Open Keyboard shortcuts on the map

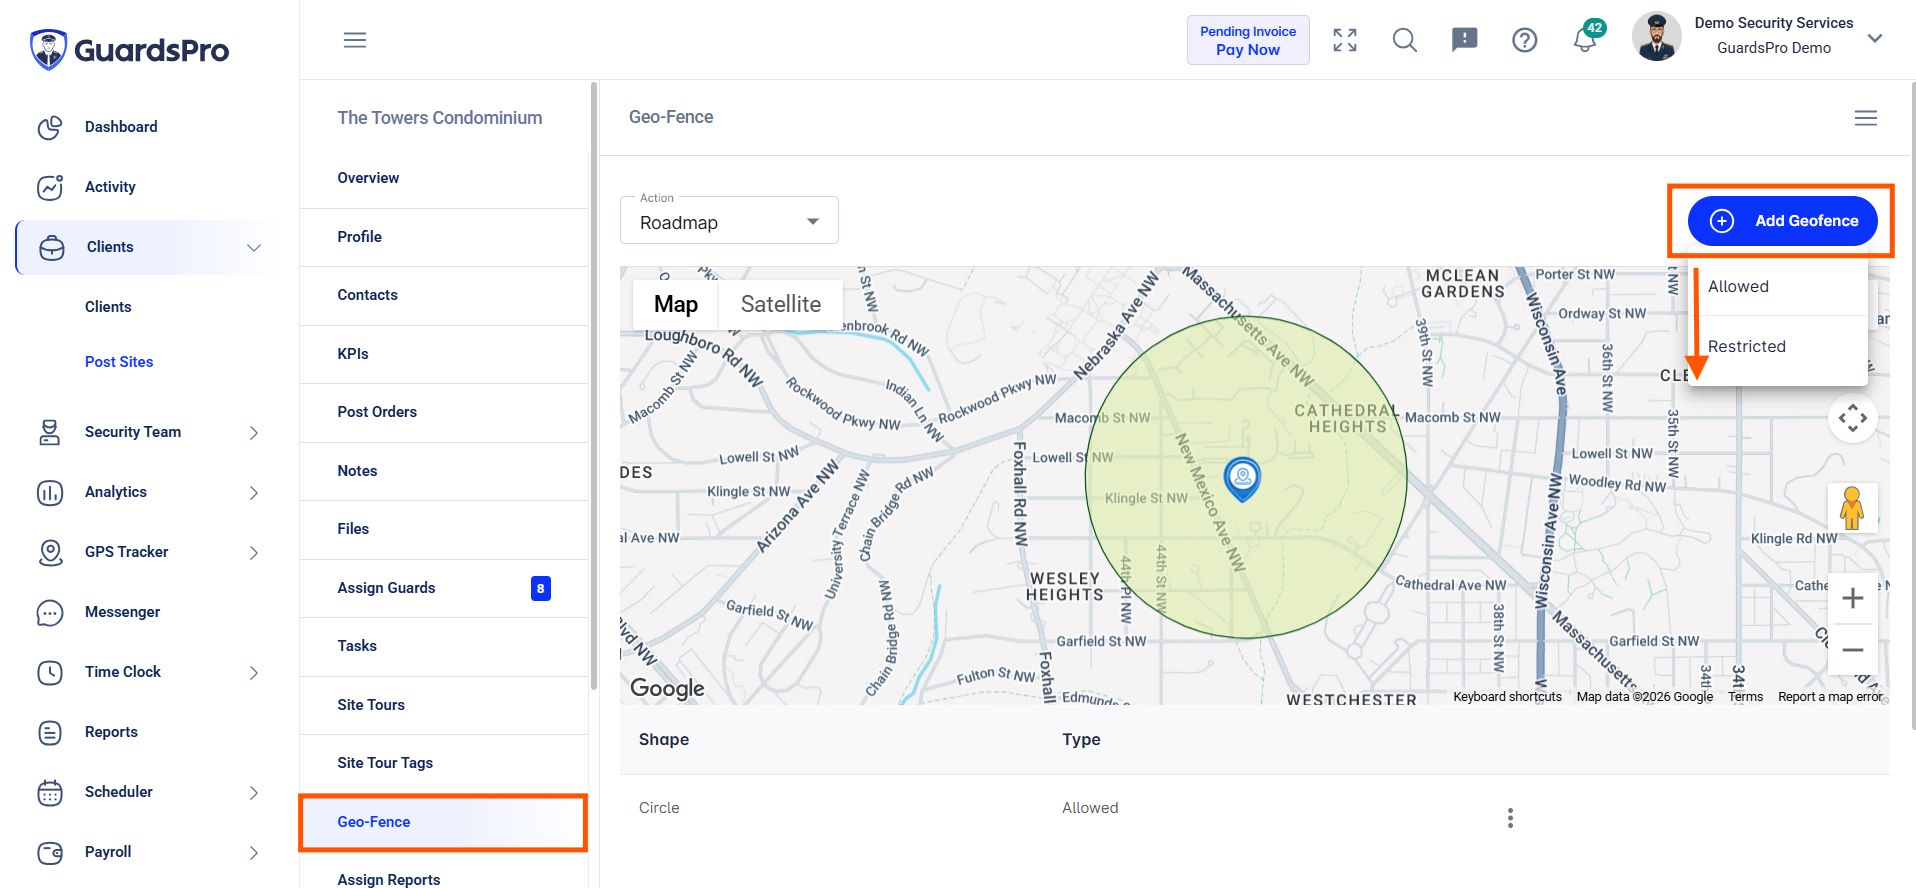pyautogui.click(x=1507, y=697)
